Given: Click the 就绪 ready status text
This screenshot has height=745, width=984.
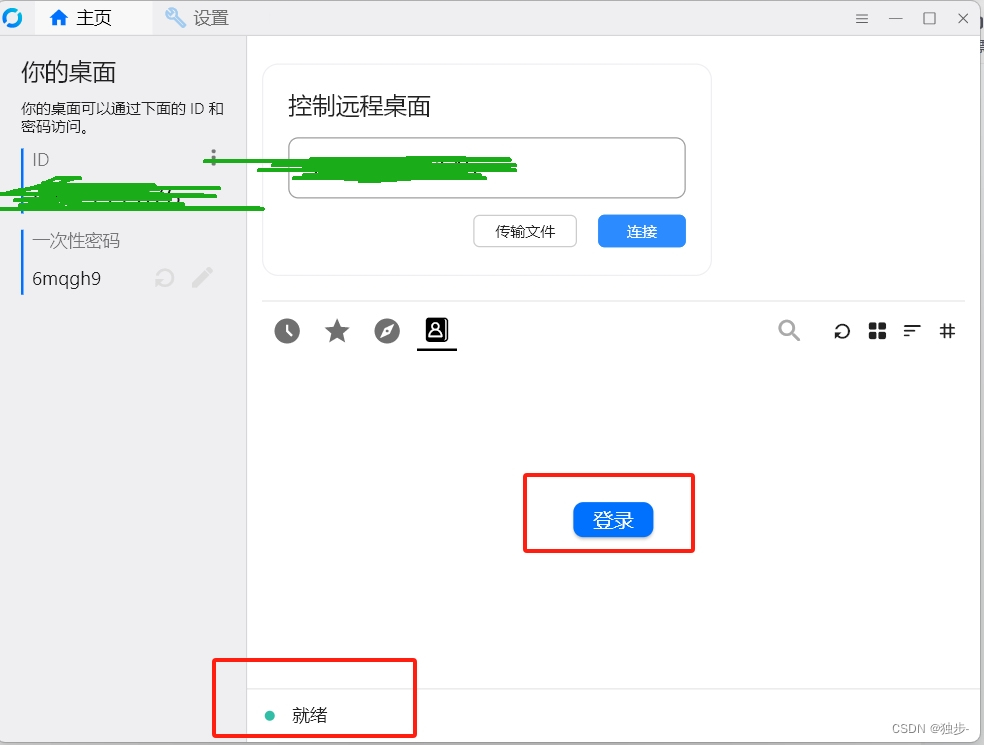Looking at the screenshot, I should point(309,715).
